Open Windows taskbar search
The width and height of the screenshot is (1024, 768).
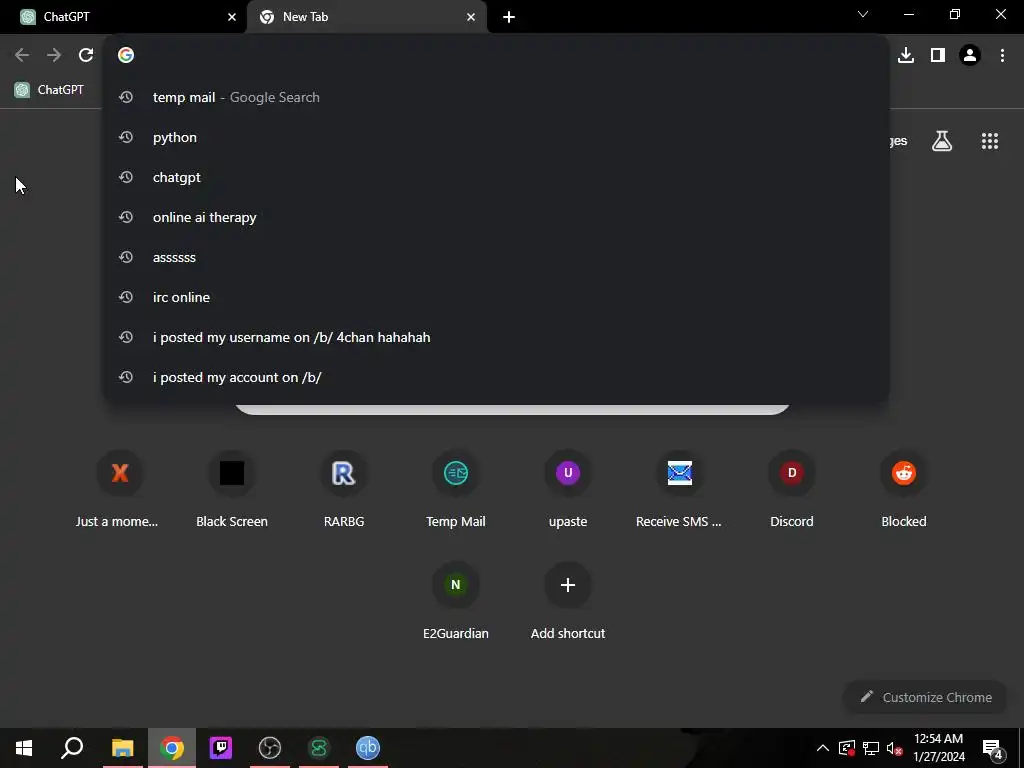[72, 748]
